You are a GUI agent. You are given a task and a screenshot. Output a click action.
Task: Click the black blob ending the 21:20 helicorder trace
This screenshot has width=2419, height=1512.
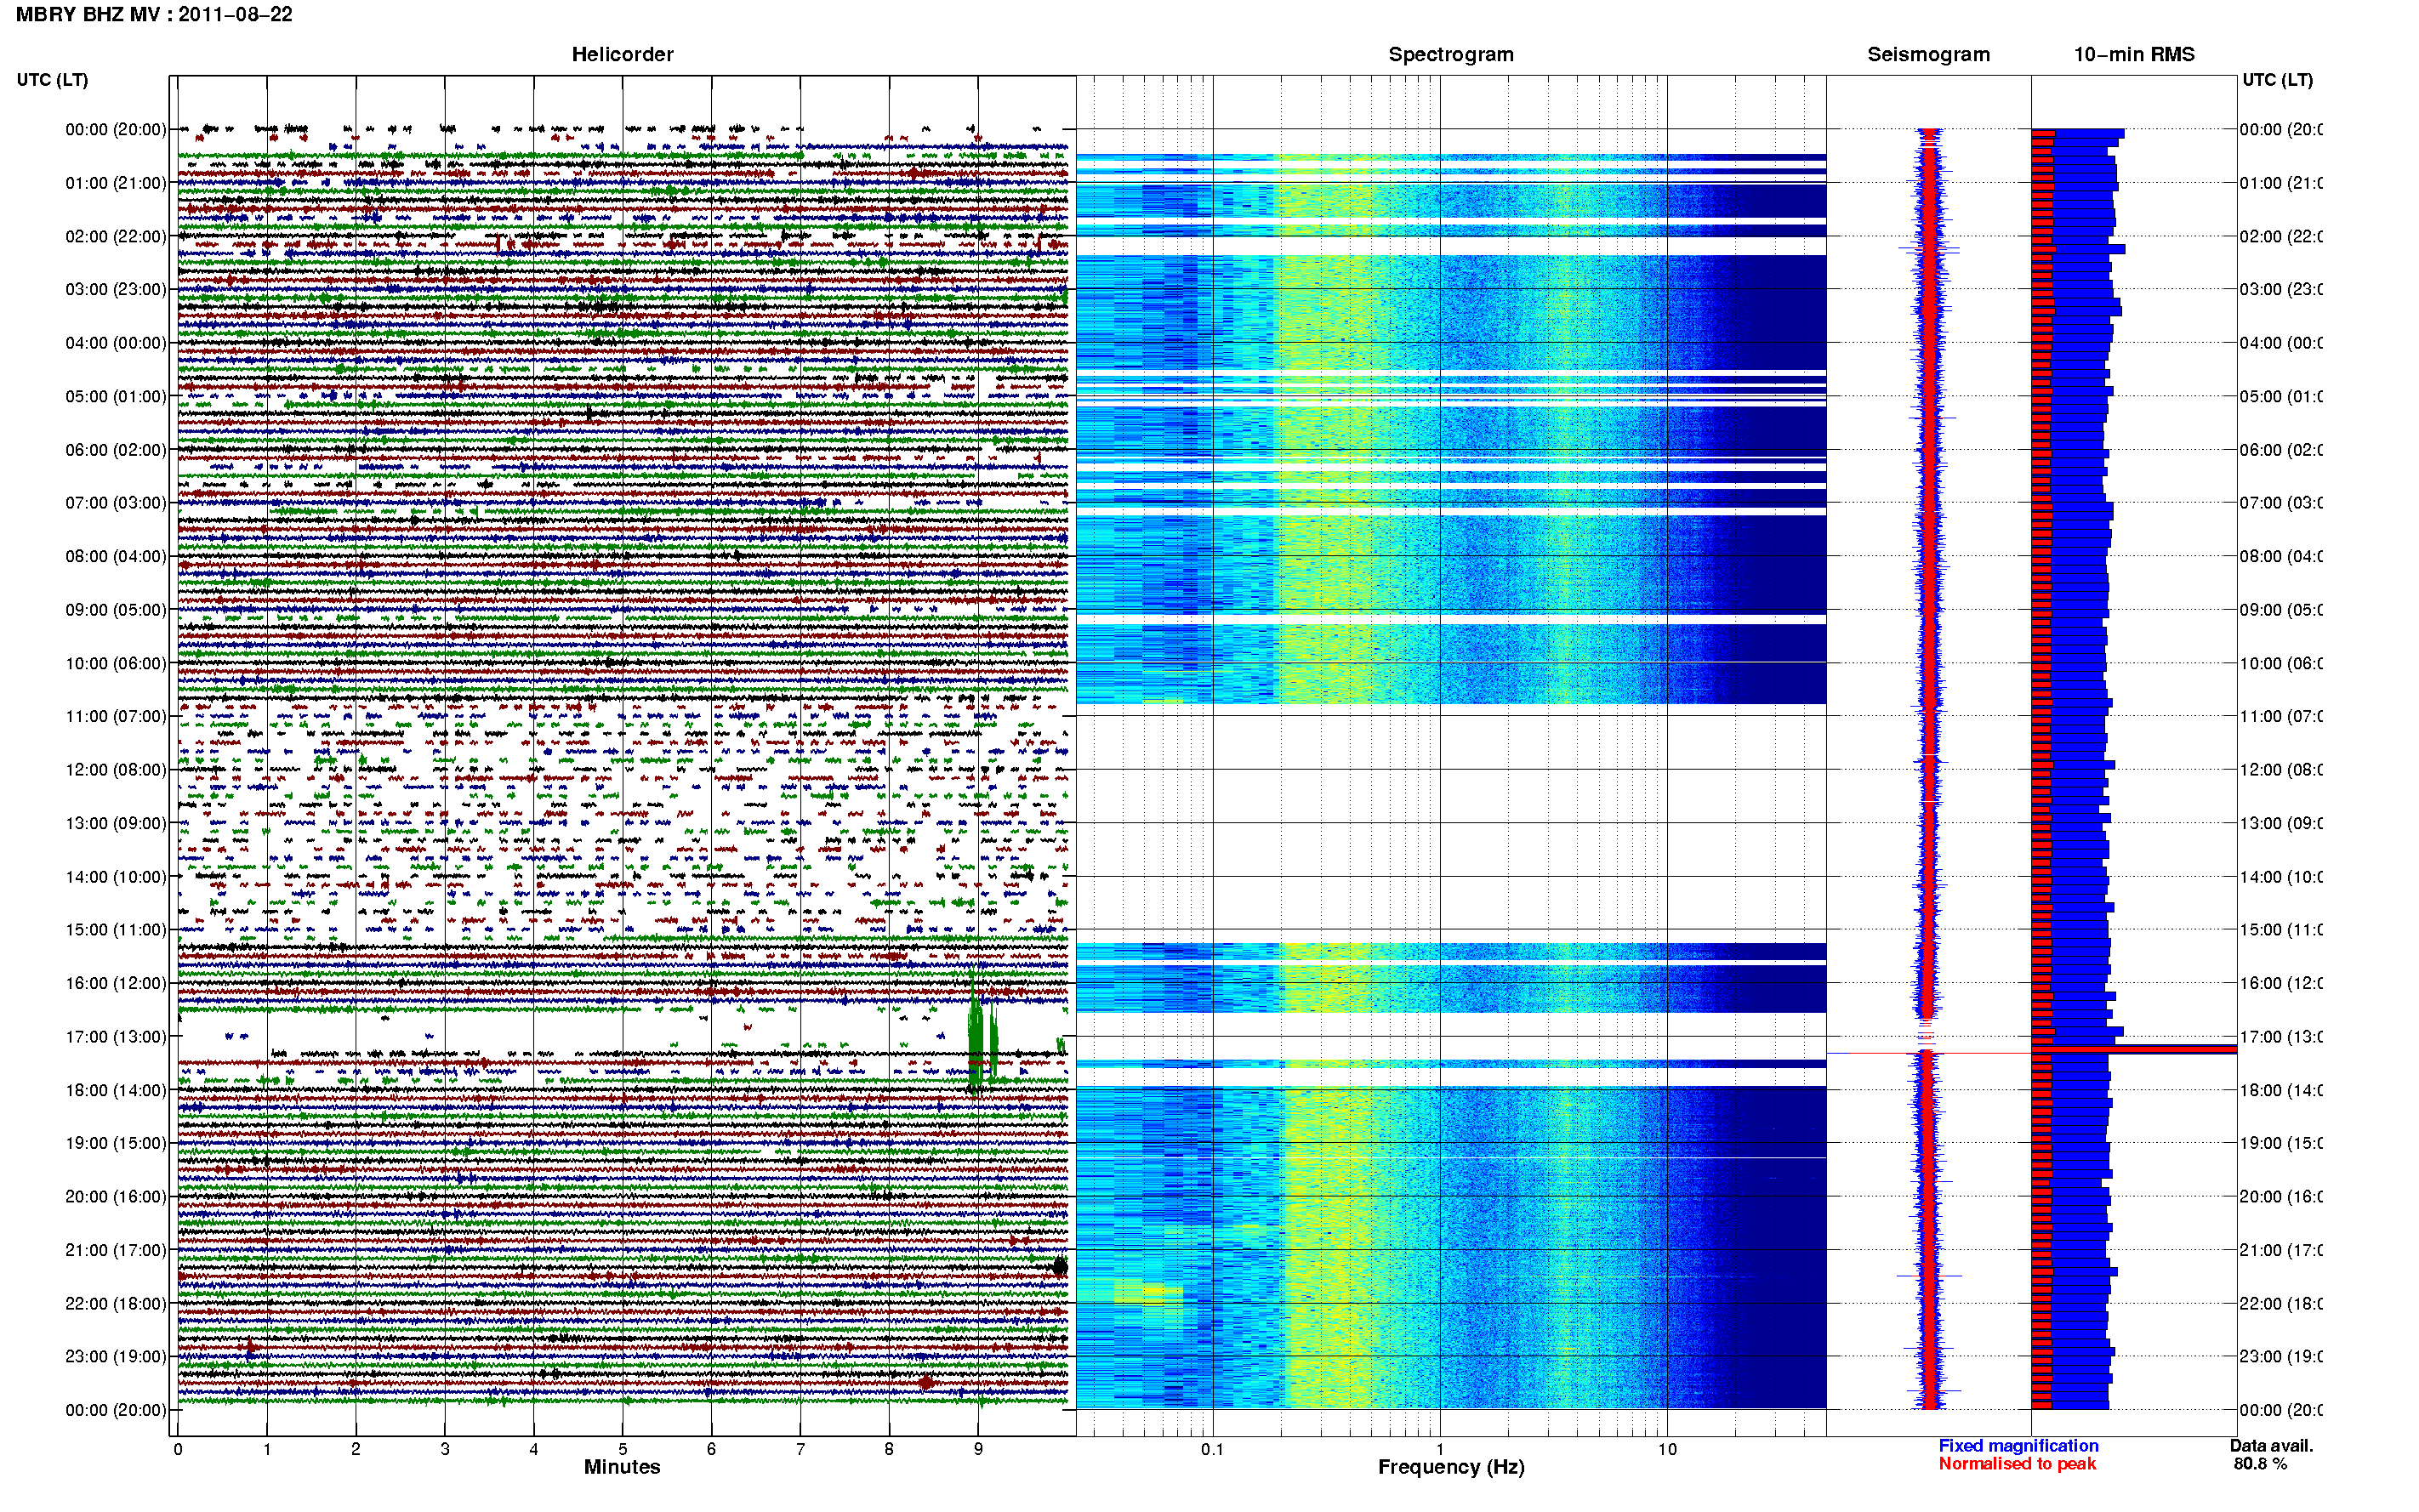tap(1060, 1267)
